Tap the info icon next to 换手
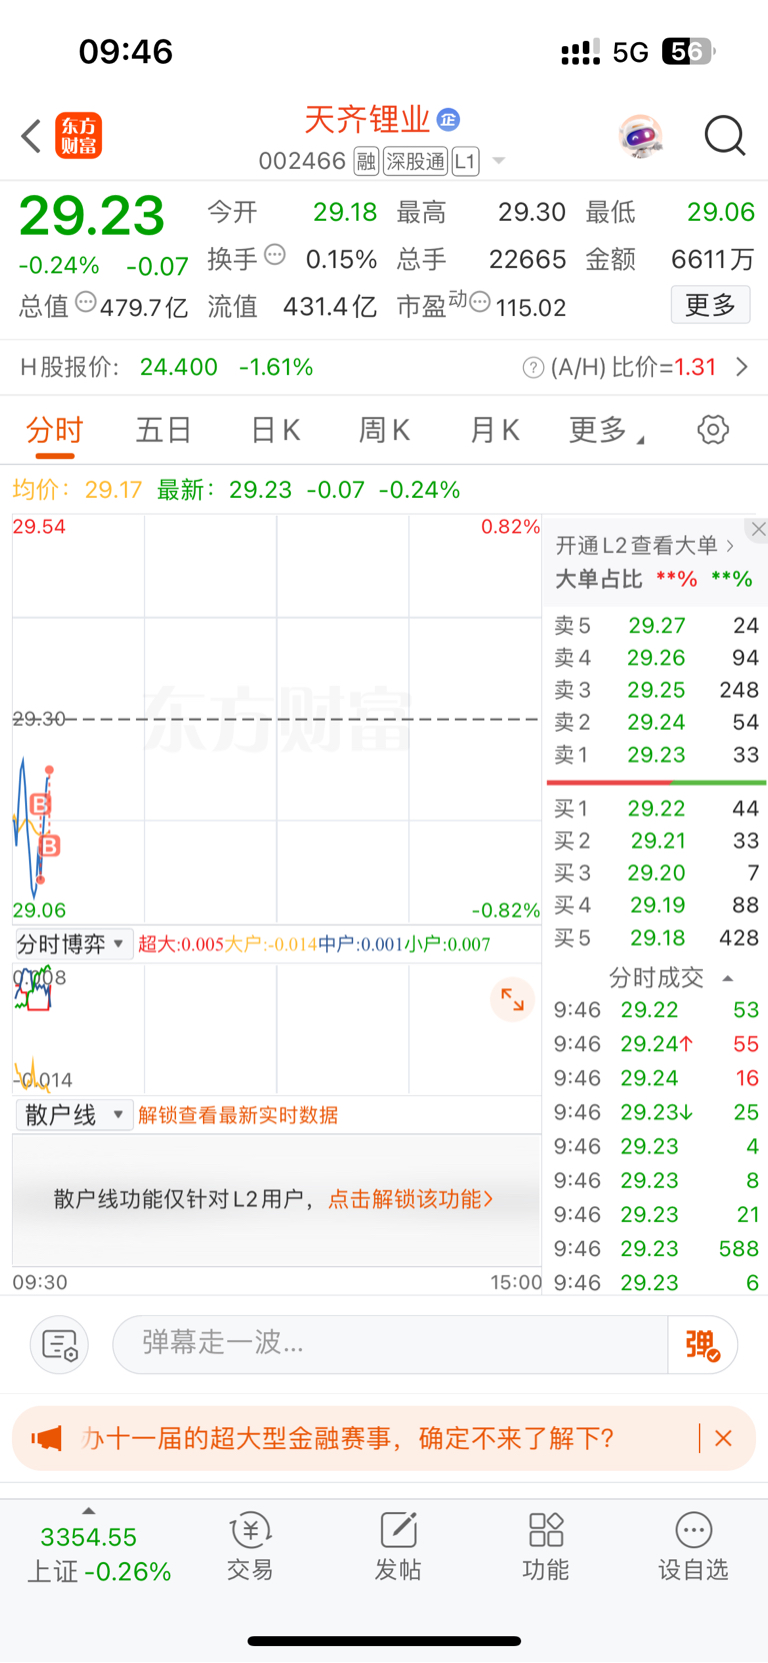768x1663 pixels. click(275, 255)
